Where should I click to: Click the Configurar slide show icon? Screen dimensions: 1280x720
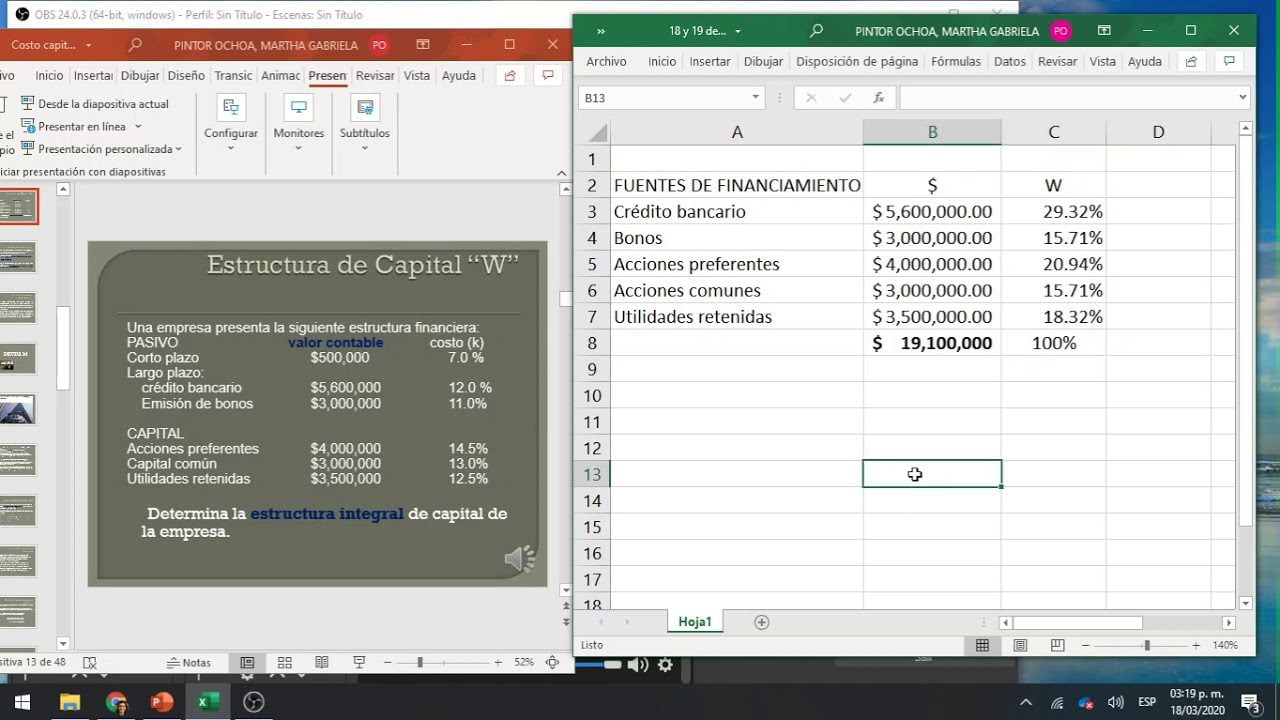point(231,108)
